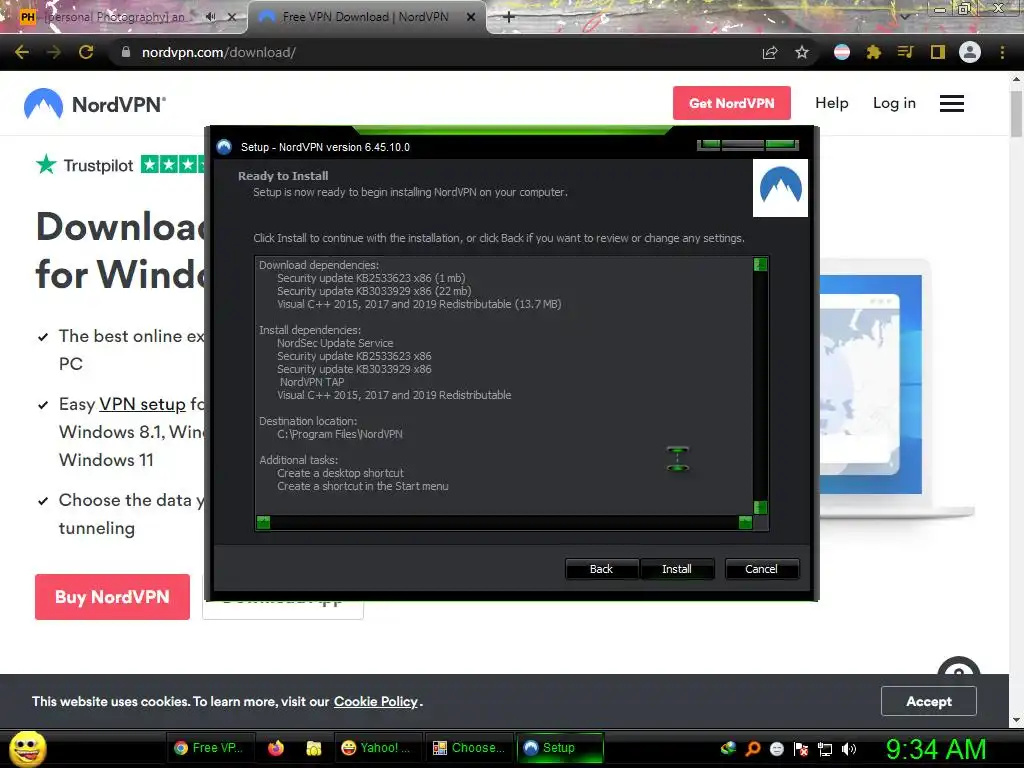Open the hamburger menu on NordVPN site

point(952,103)
